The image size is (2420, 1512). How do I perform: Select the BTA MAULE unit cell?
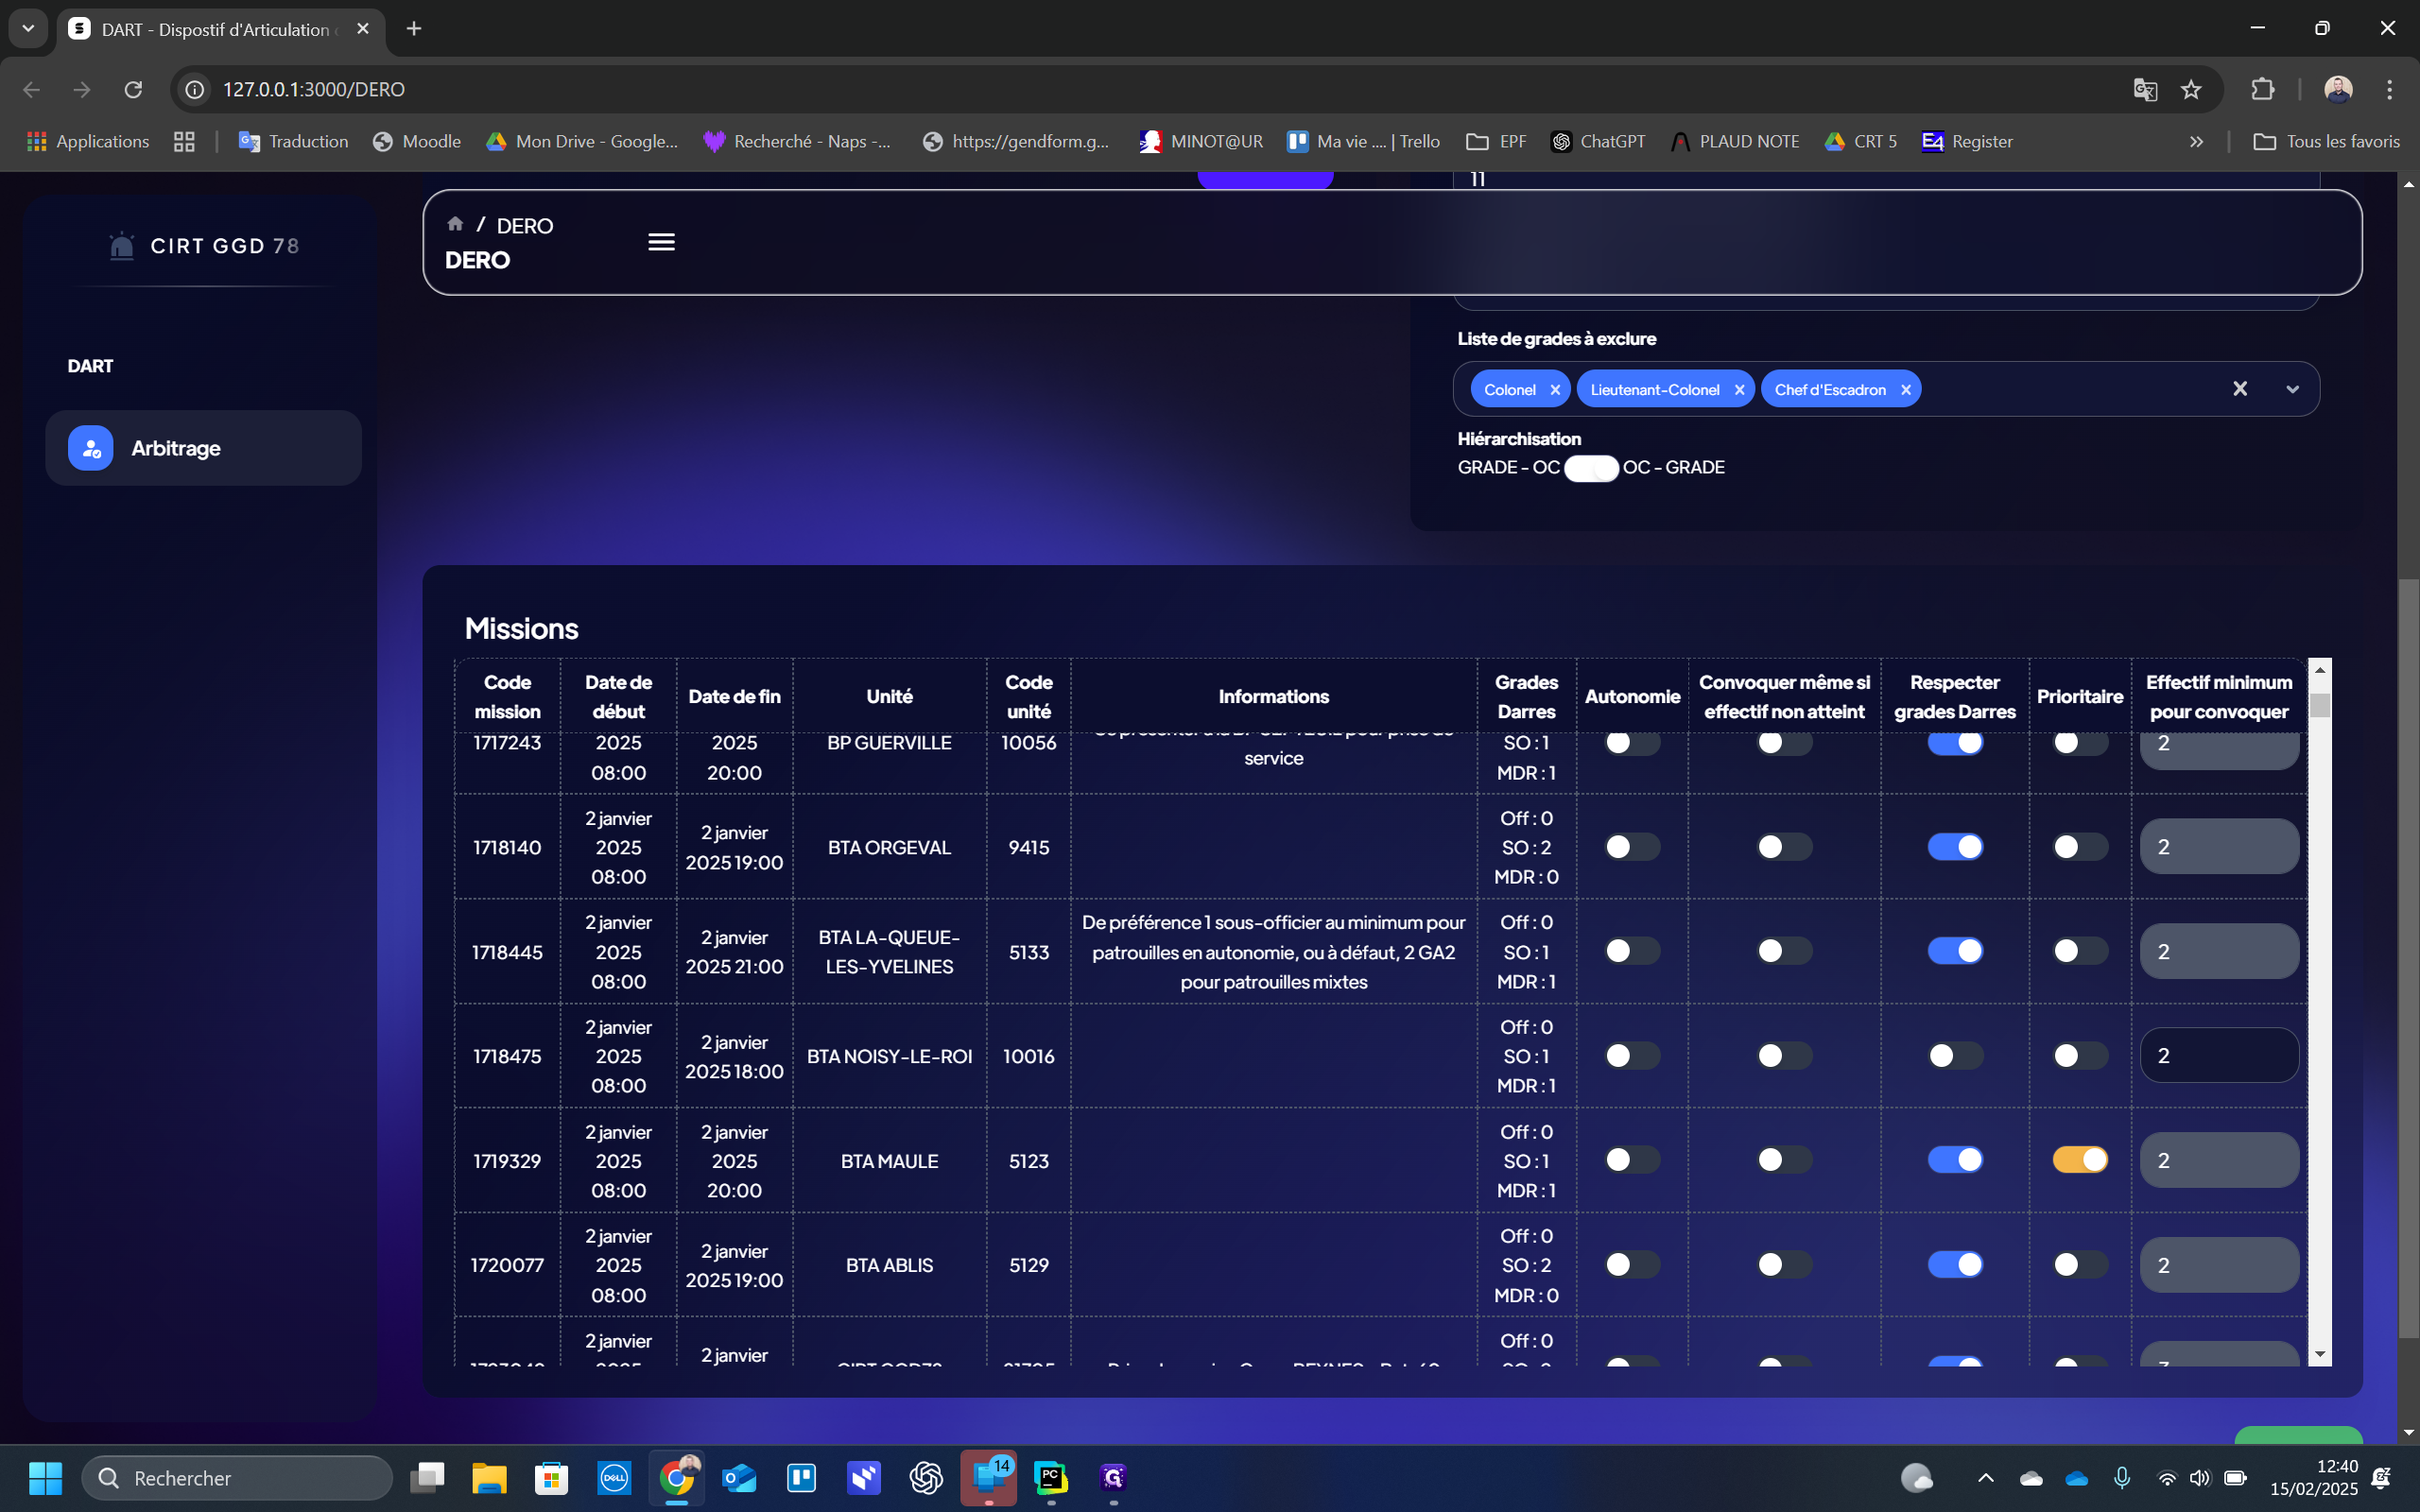(x=889, y=1161)
